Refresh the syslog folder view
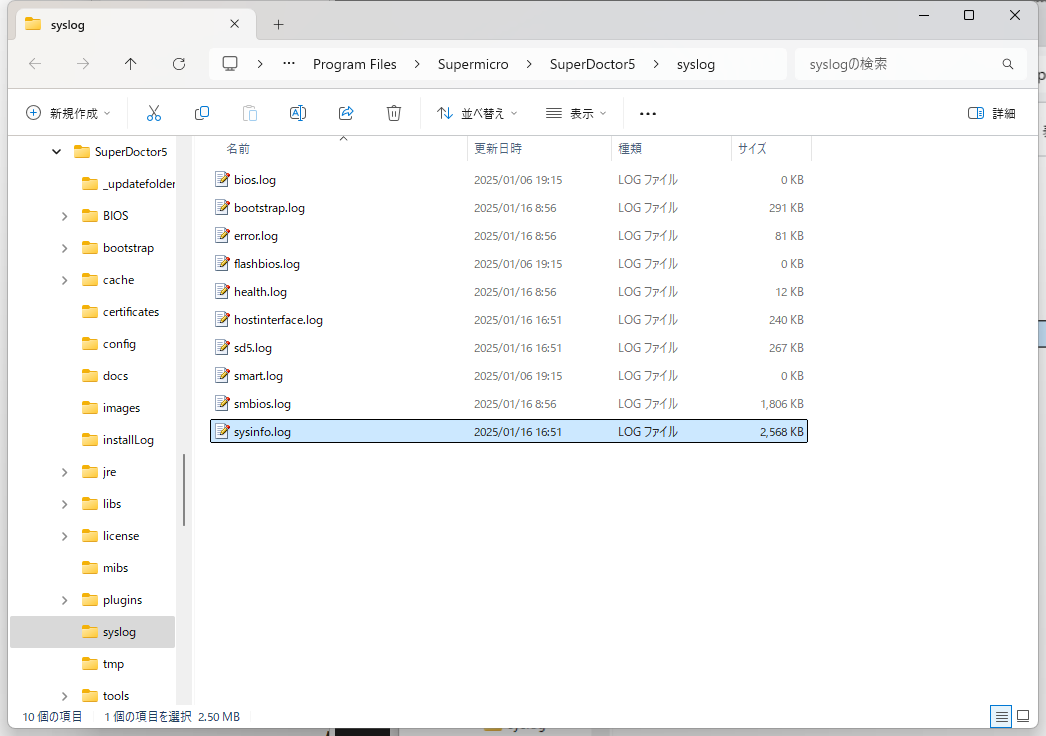Screen dimensions: 1046x736 [179, 64]
